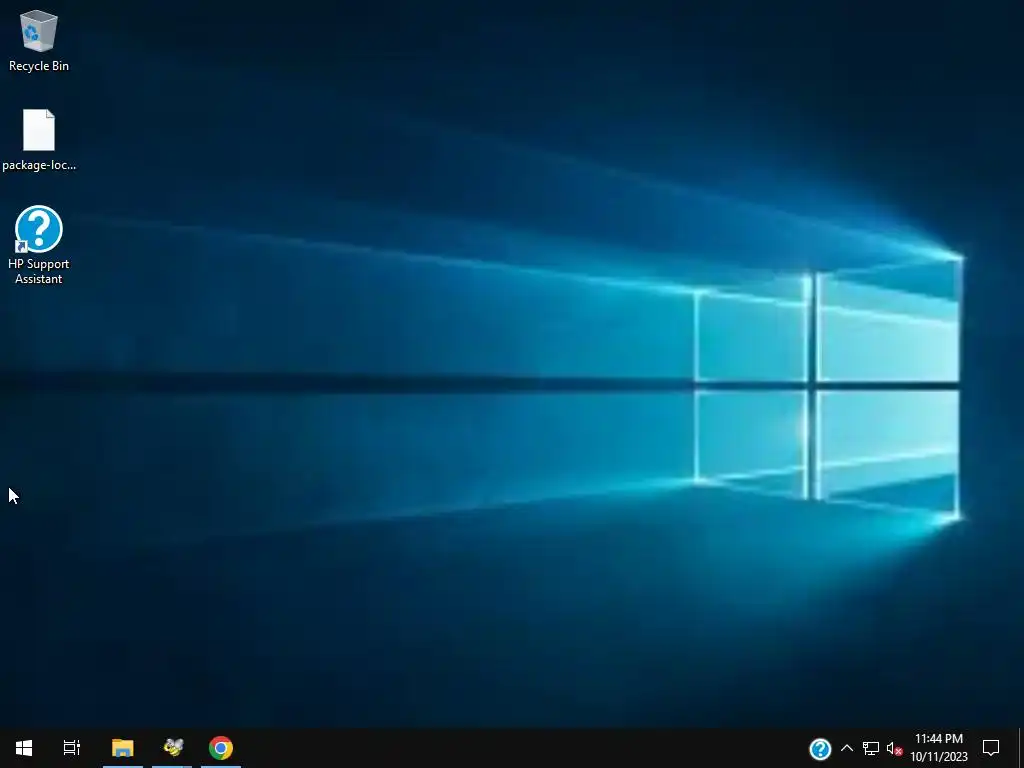Open File Explorer from the taskbar
The image size is (1024, 768).
pyautogui.click(x=123, y=748)
